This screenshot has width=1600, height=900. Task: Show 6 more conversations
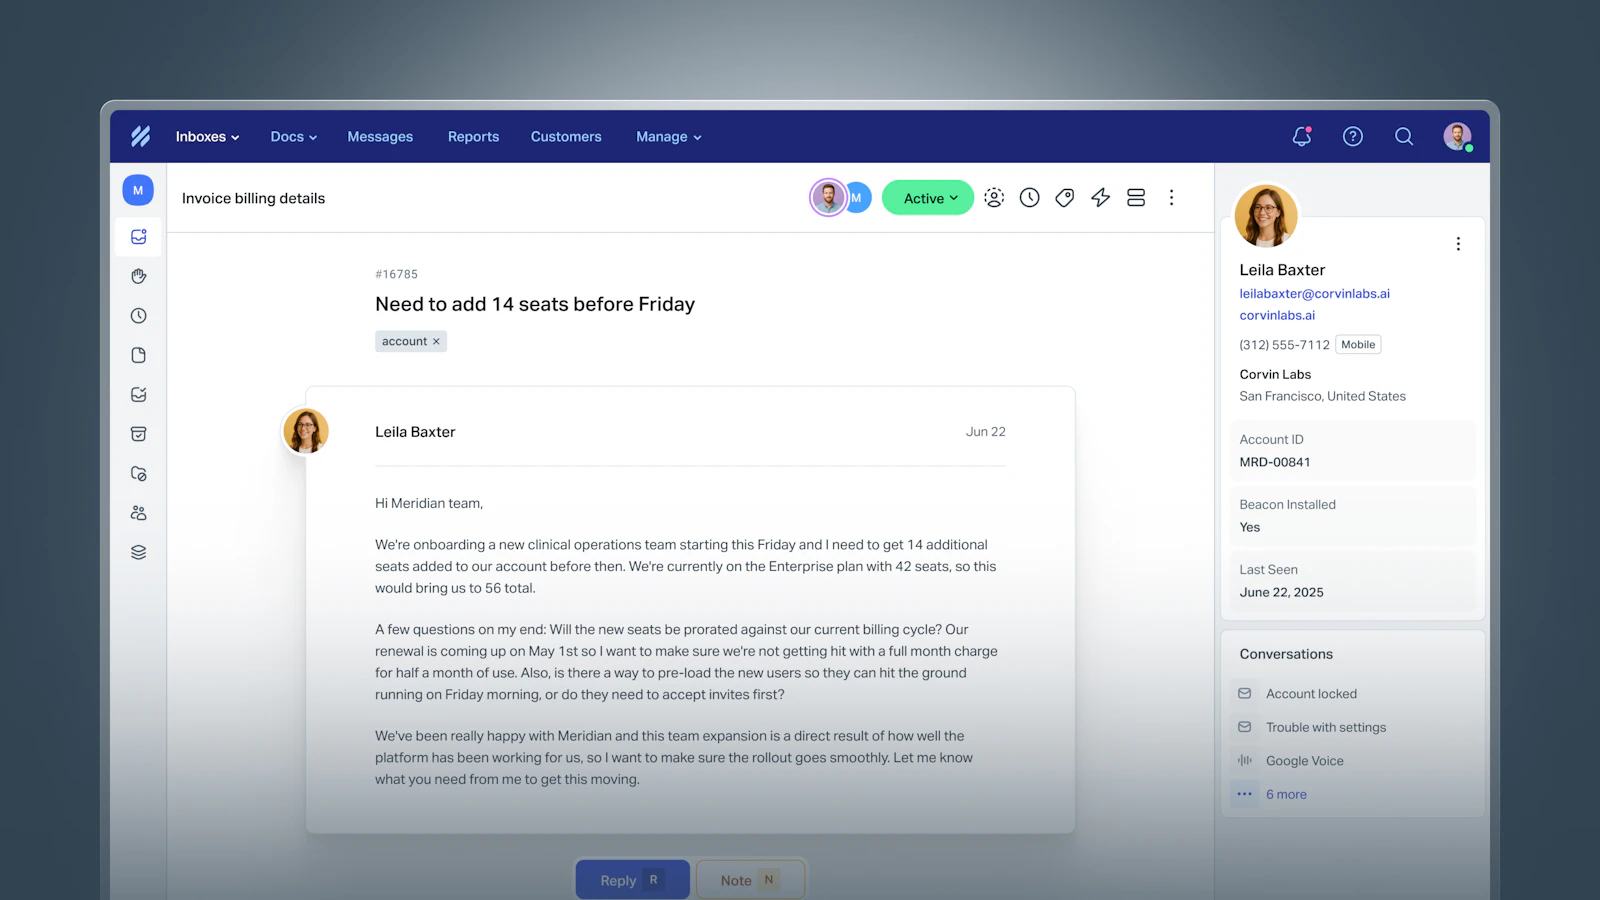(1286, 793)
